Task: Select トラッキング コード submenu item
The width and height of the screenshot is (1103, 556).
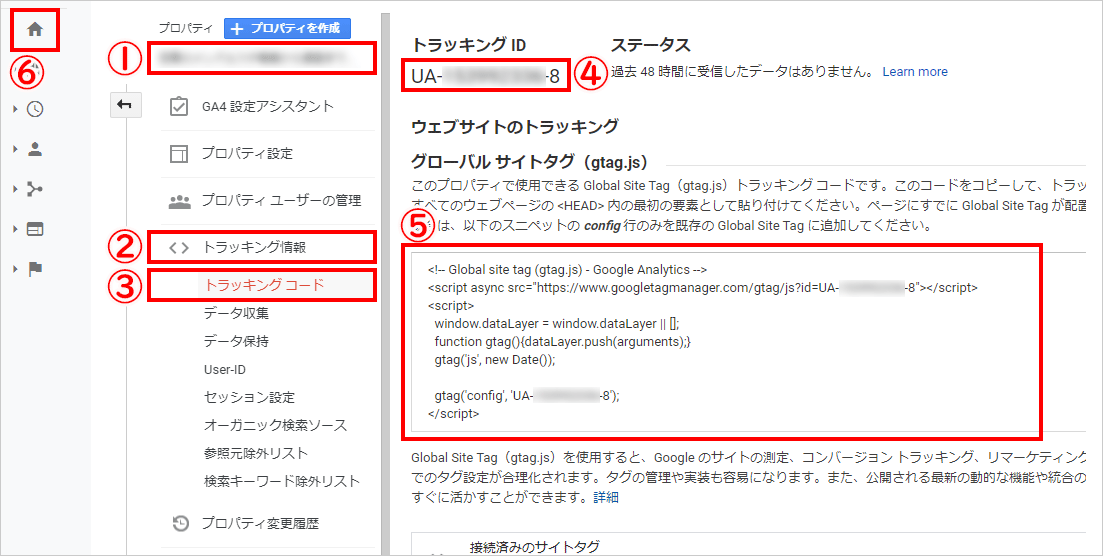Action: (x=264, y=285)
